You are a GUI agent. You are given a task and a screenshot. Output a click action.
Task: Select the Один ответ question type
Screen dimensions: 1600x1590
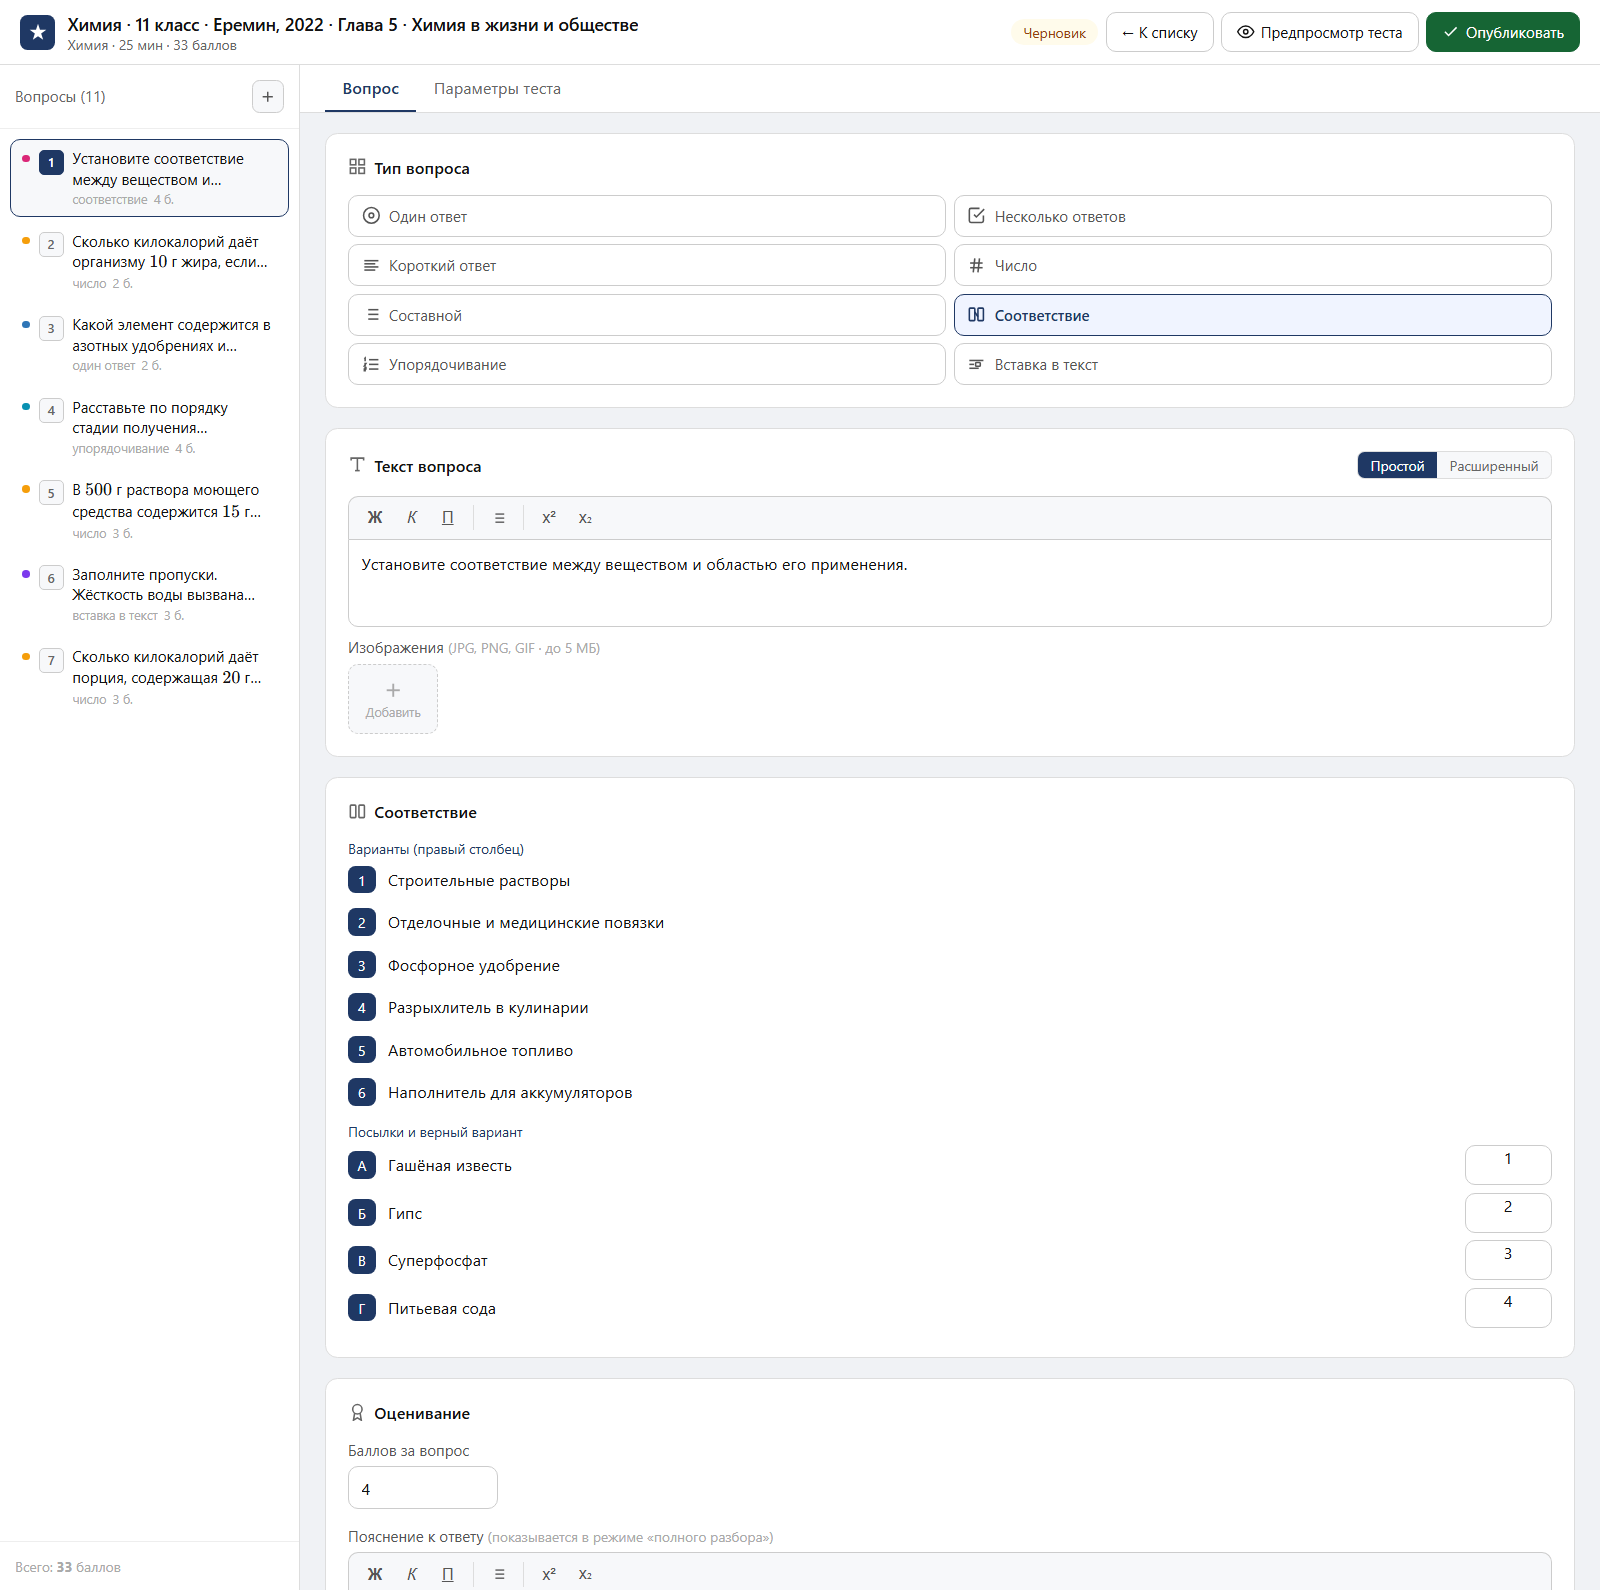click(x=647, y=216)
